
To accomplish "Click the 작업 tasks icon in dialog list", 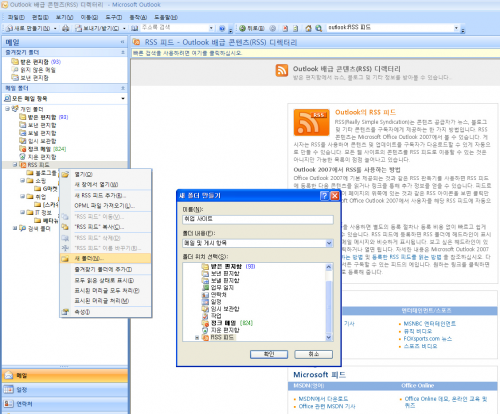I will 205,316.
